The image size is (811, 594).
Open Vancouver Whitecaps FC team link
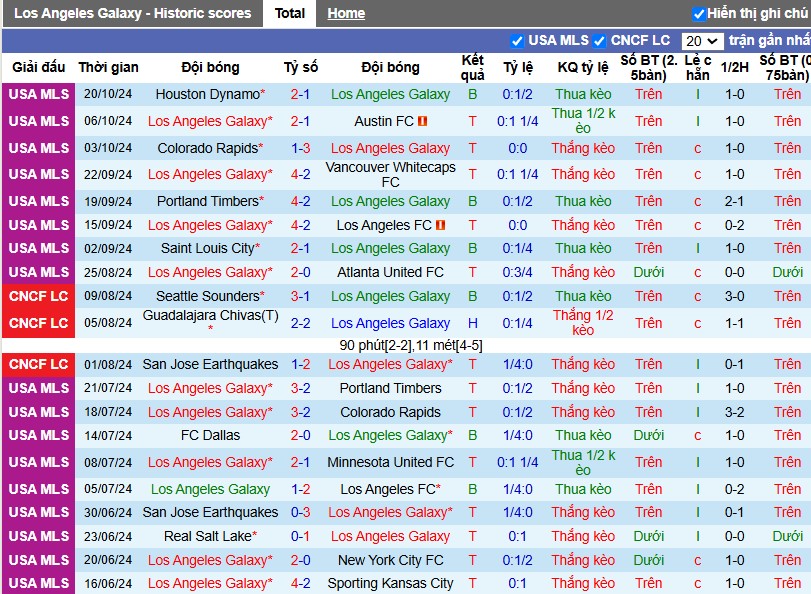391,174
